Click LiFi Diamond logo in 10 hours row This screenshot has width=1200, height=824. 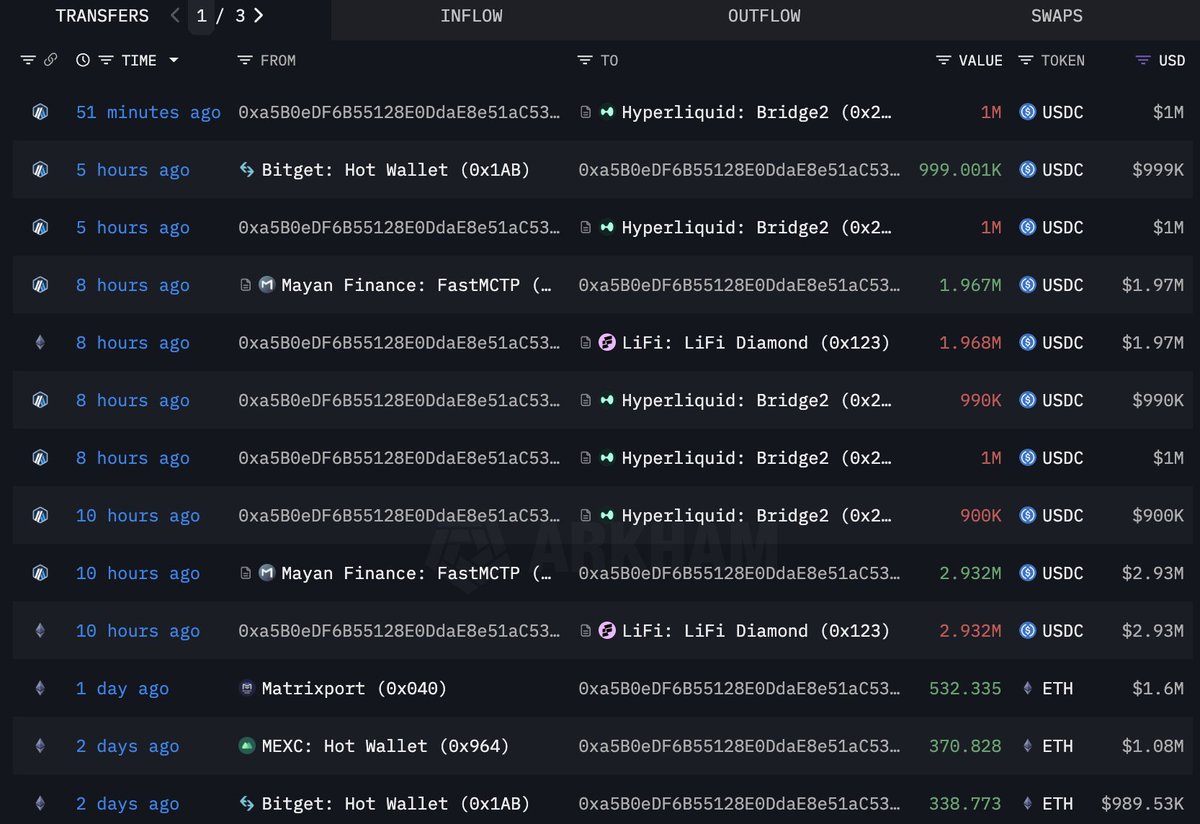click(x=607, y=631)
